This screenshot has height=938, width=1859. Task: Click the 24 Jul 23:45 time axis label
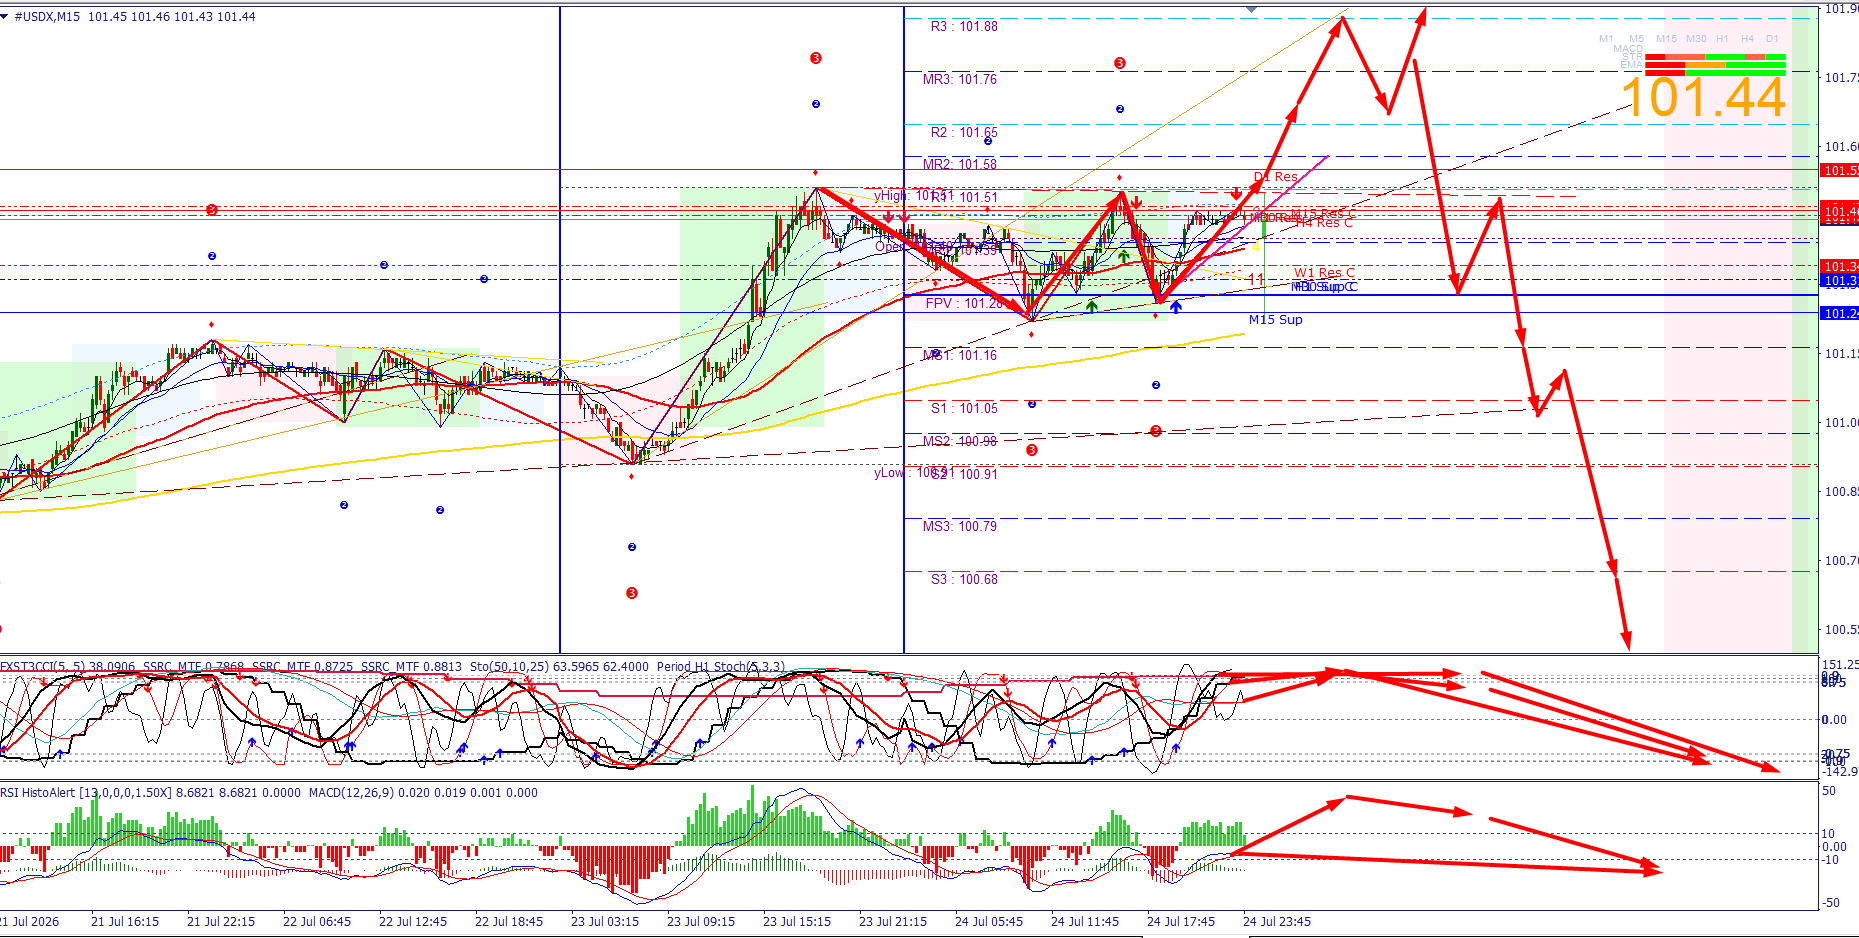(x=1277, y=922)
